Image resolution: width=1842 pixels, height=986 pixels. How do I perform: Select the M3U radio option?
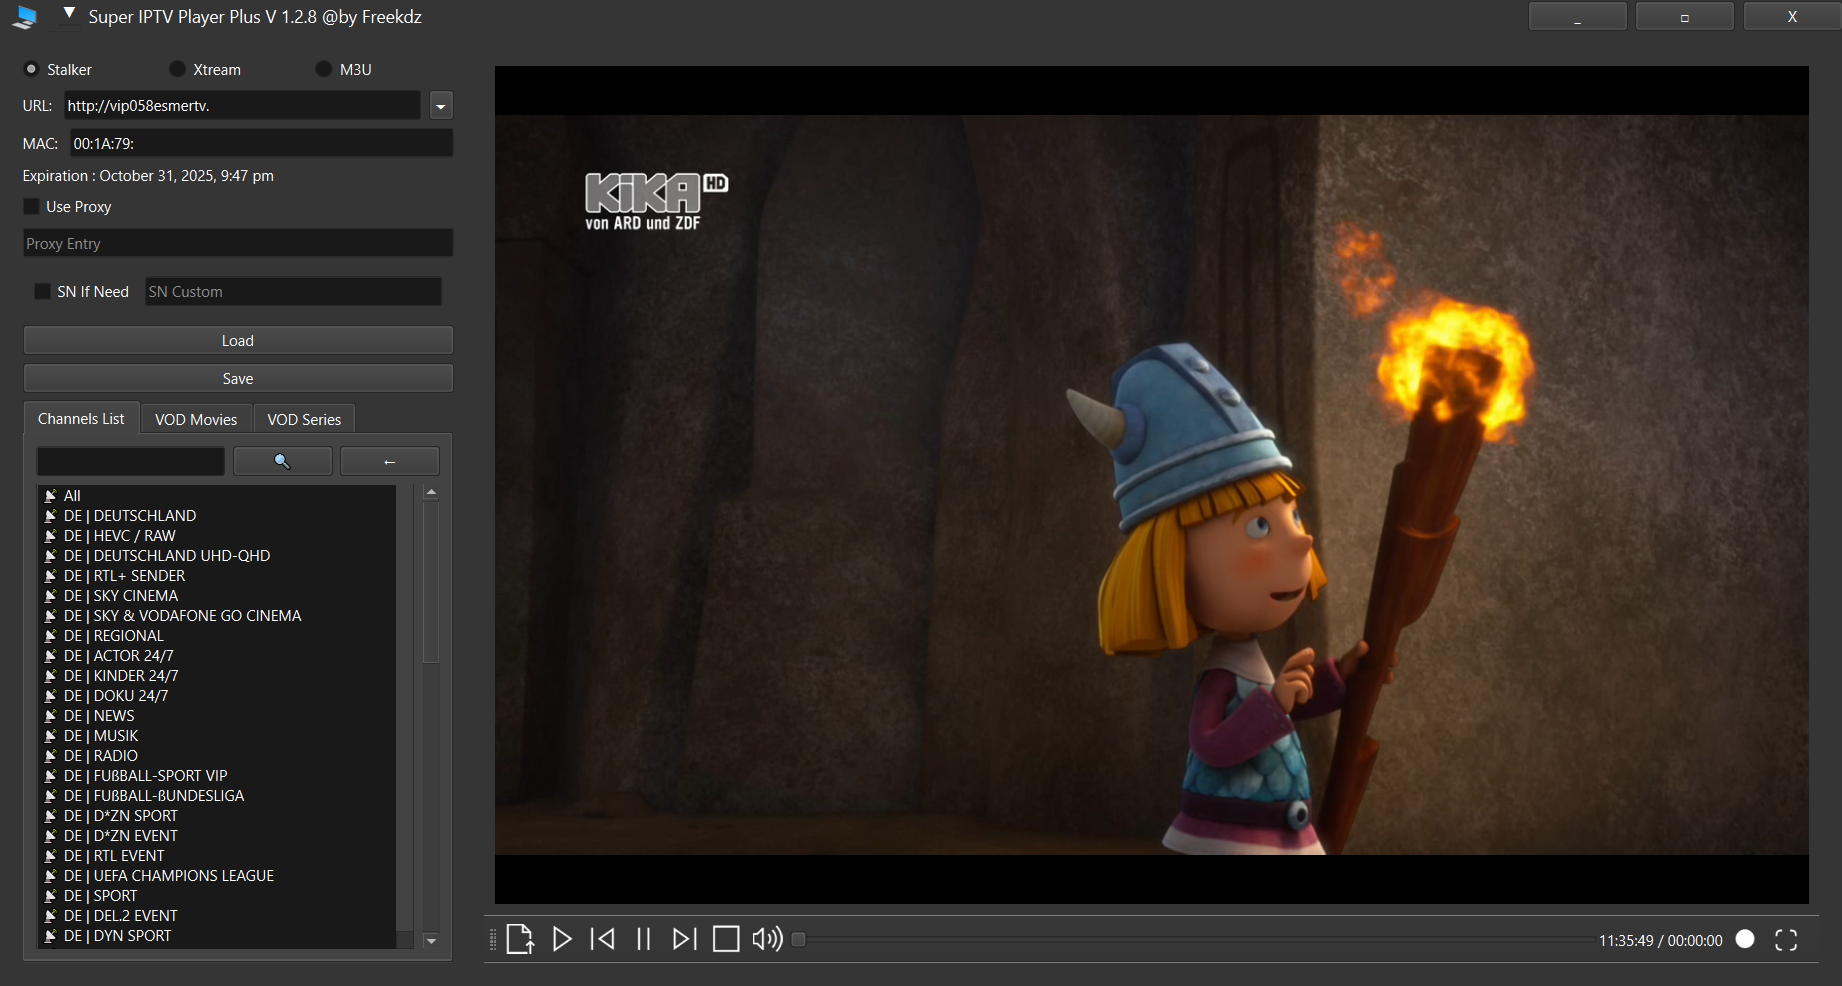(324, 69)
